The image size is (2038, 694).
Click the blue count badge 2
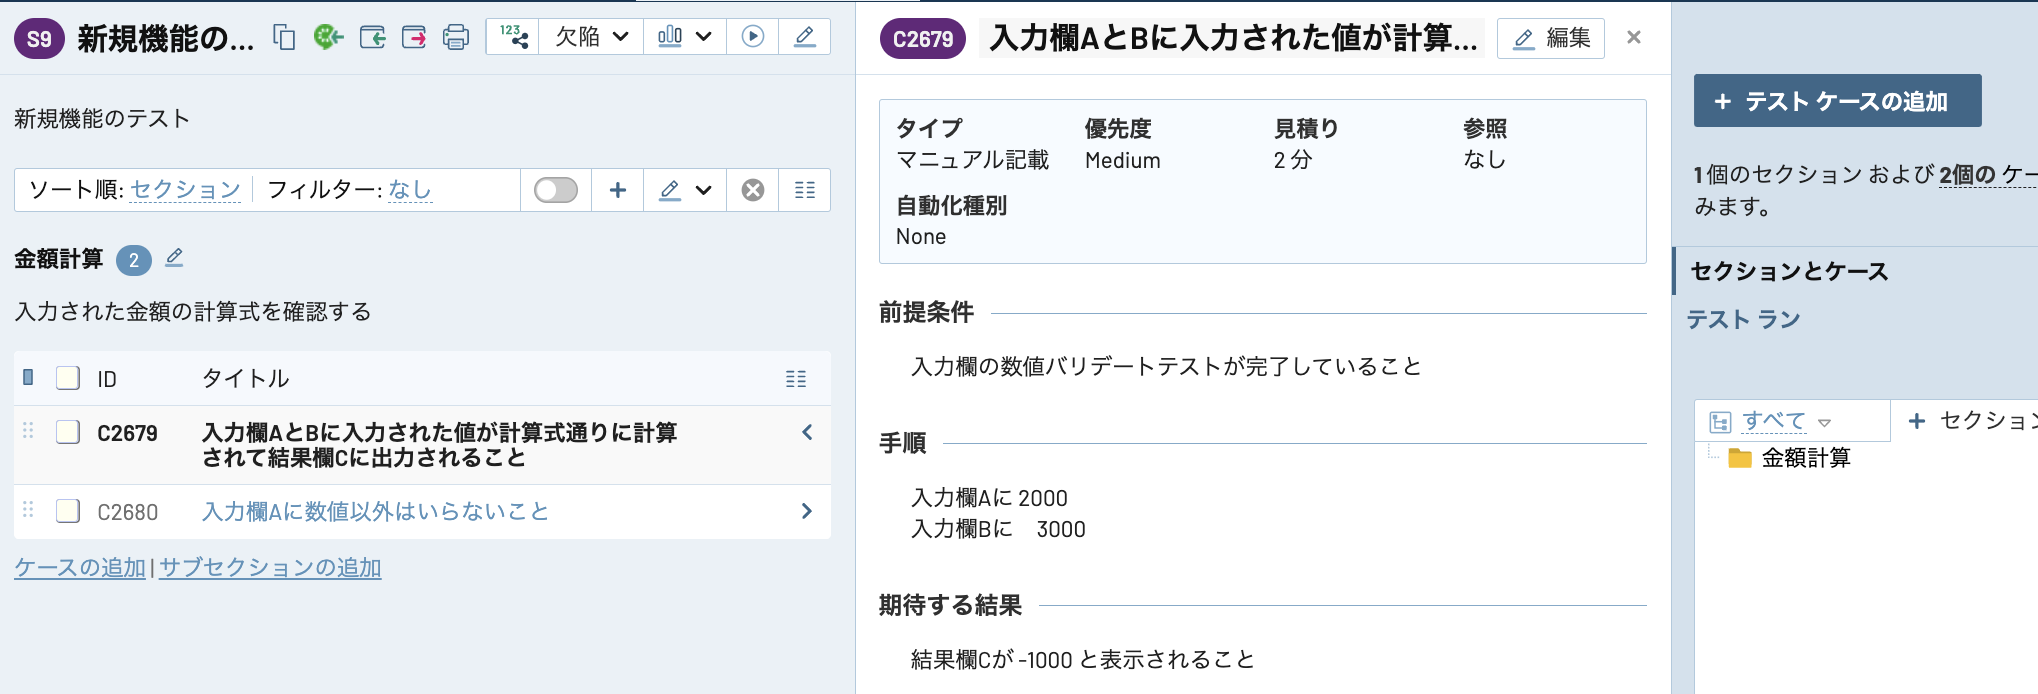pos(134,260)
